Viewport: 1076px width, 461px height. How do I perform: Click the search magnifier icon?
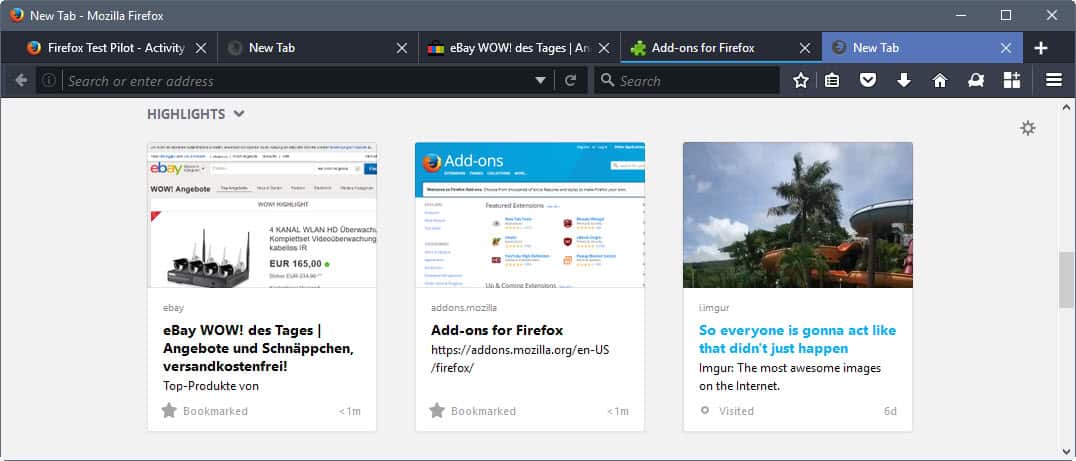tap(607, 81)
